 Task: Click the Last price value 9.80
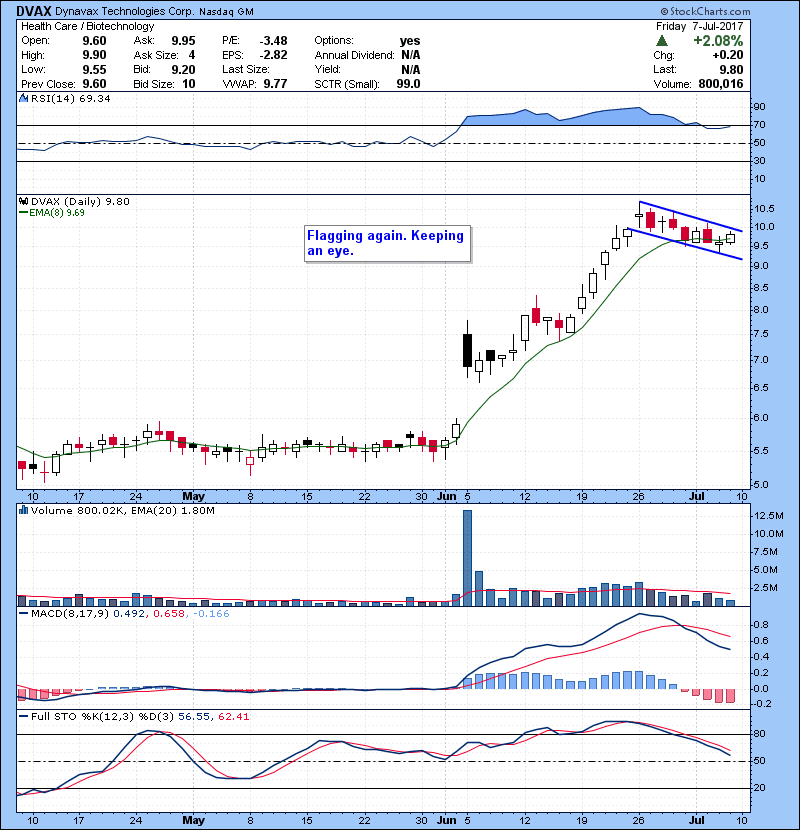pos(731,69)
